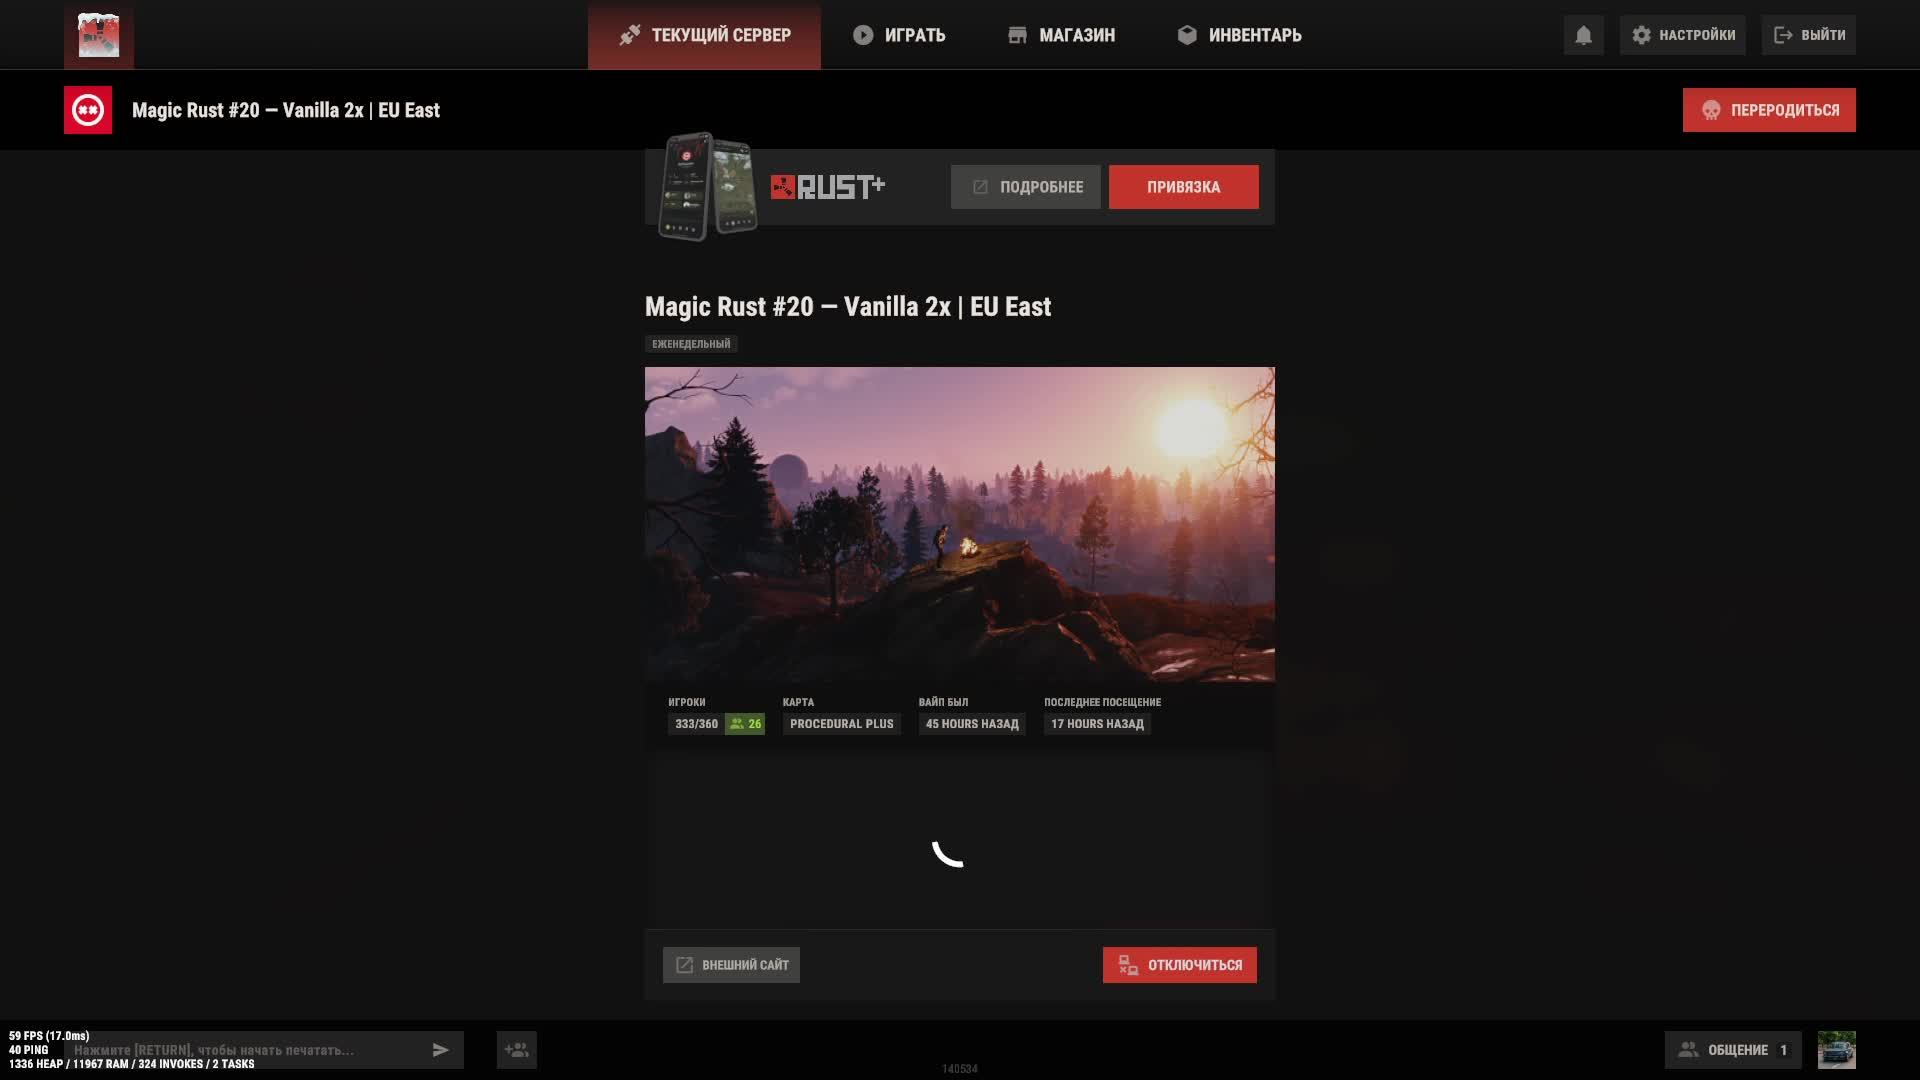Switch to the Играть tab

coord(899,35)
